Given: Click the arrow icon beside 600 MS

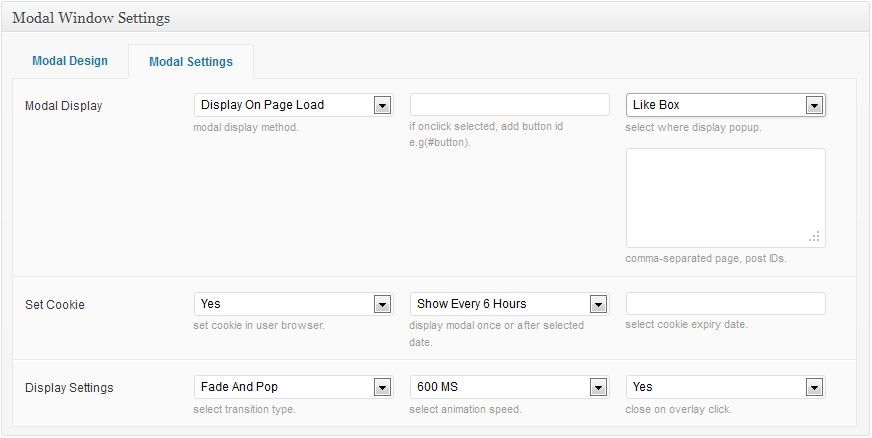Looking at the screenshot, I should click(598, 387).
